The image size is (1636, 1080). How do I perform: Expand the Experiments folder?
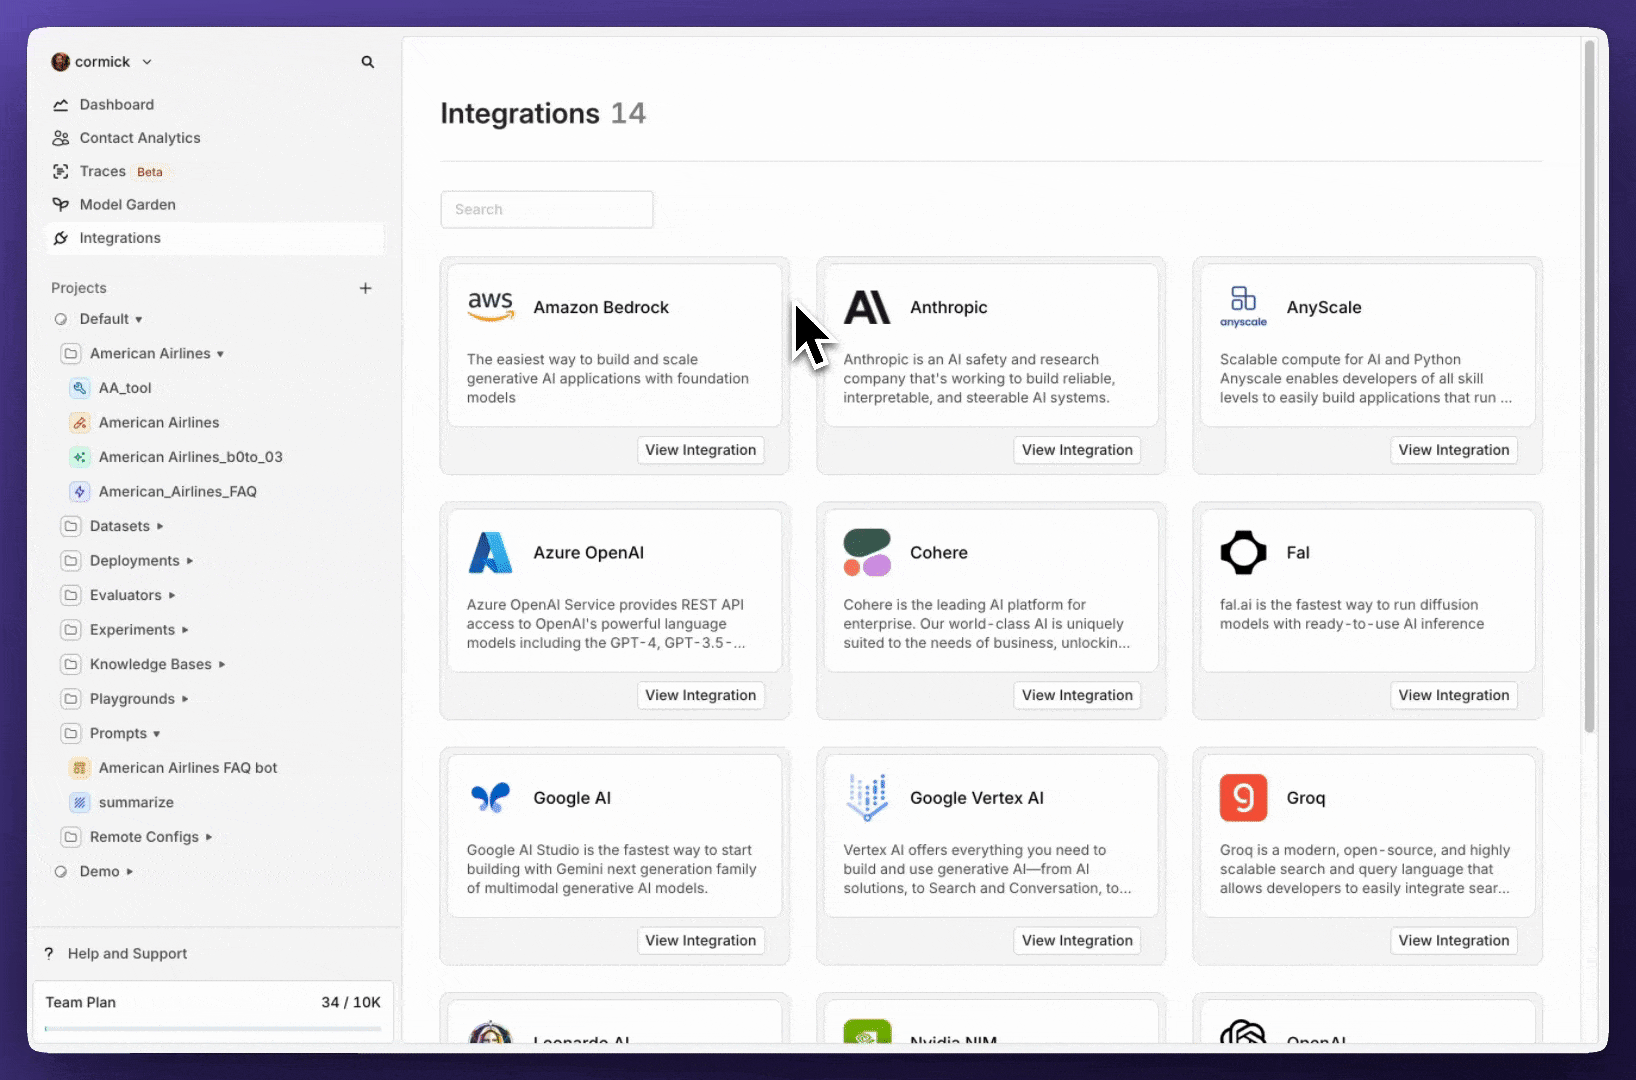[x=186, y=630]
